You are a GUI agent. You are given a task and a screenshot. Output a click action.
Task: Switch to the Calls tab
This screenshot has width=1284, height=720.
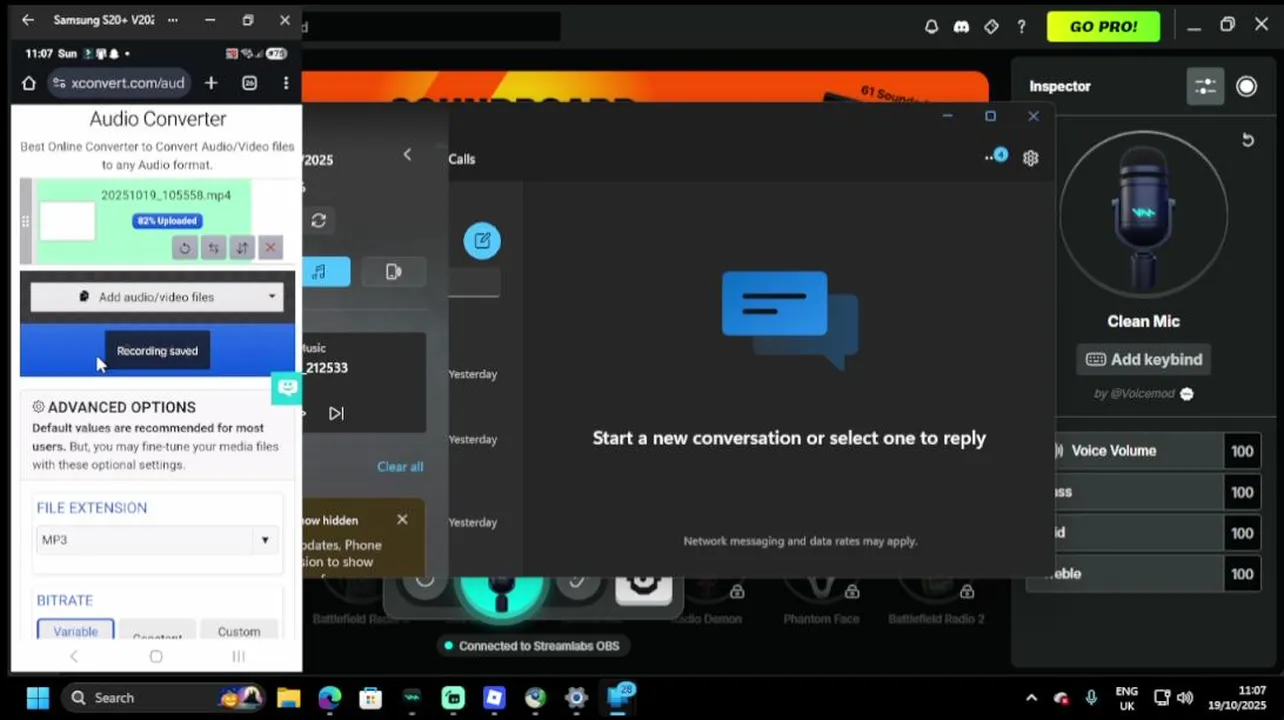coord(462,159)
